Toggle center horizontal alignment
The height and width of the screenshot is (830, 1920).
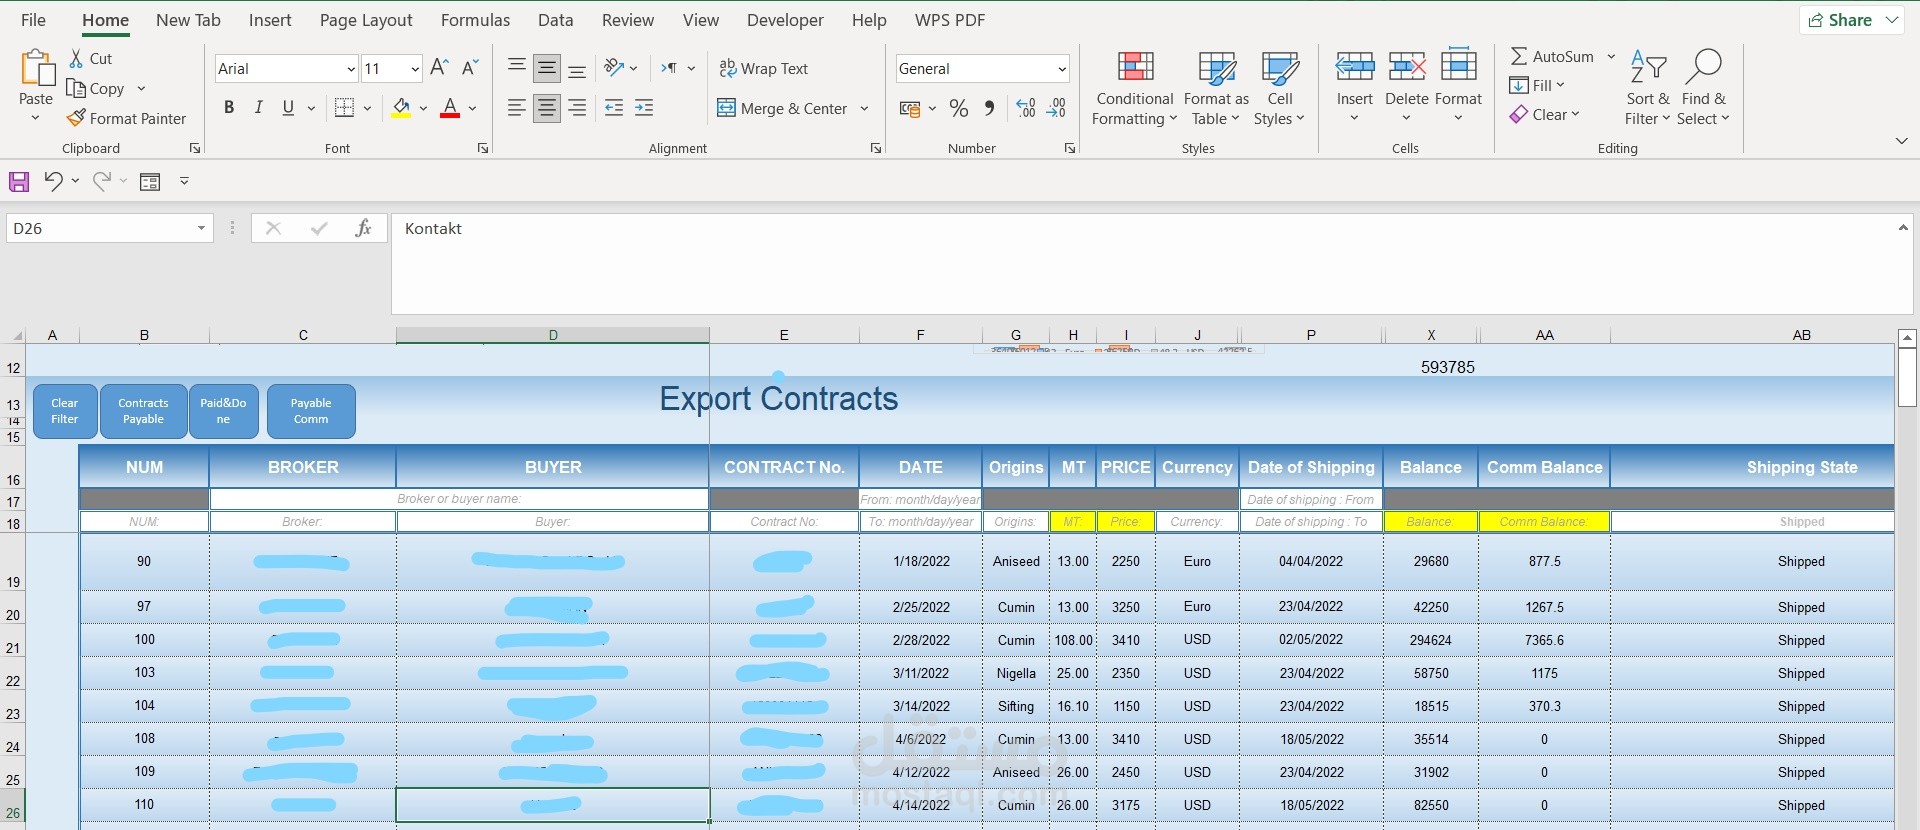tap(547, 108)
